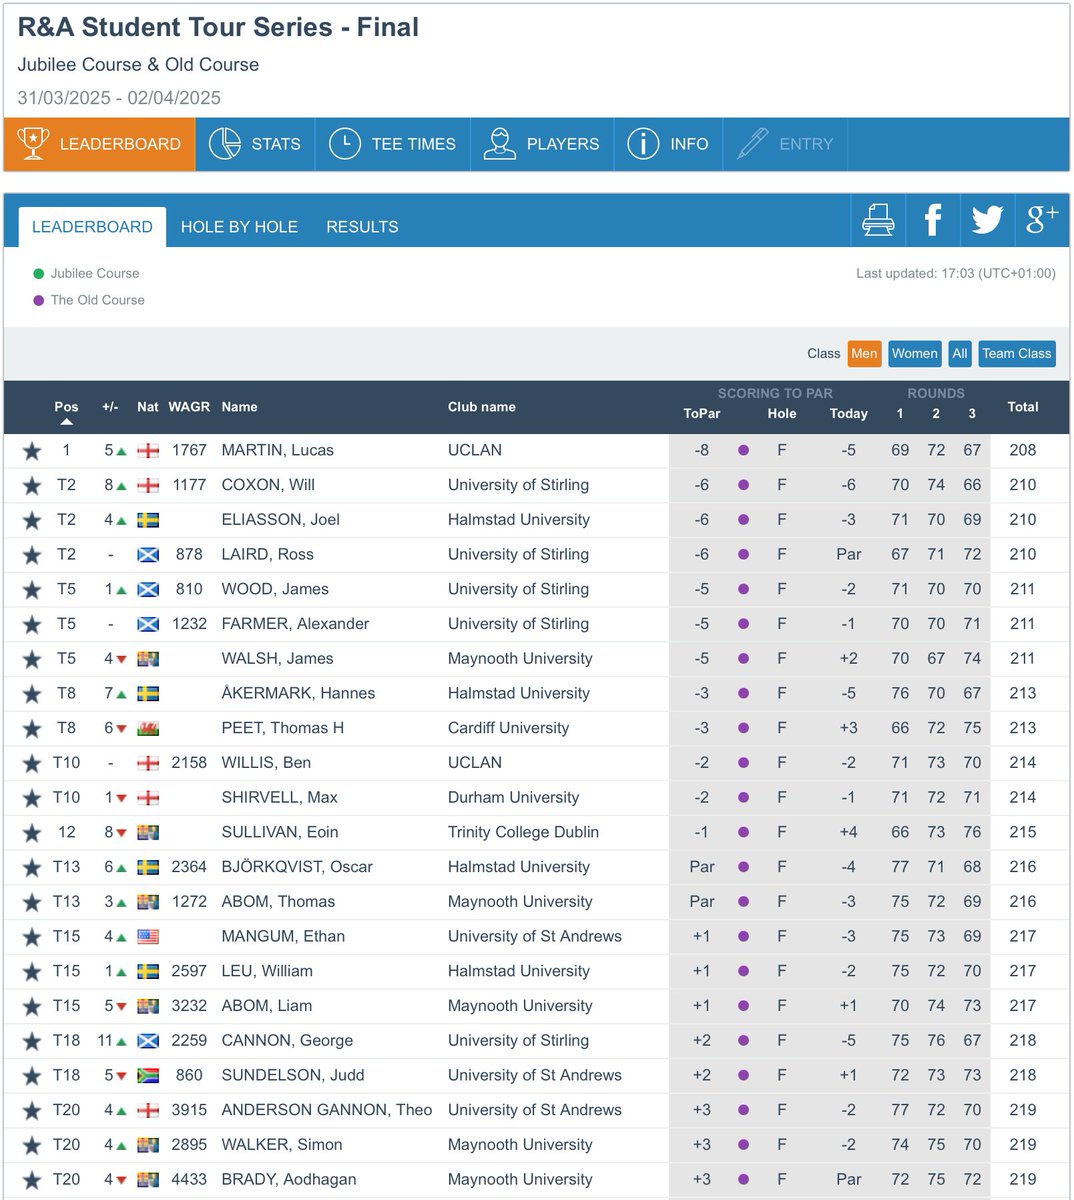The width and height of the screenshot is (1074, 1200).
Task: Open the Leaderboard trophy tab
Action: pyautogui.click(x=99, y=144)
